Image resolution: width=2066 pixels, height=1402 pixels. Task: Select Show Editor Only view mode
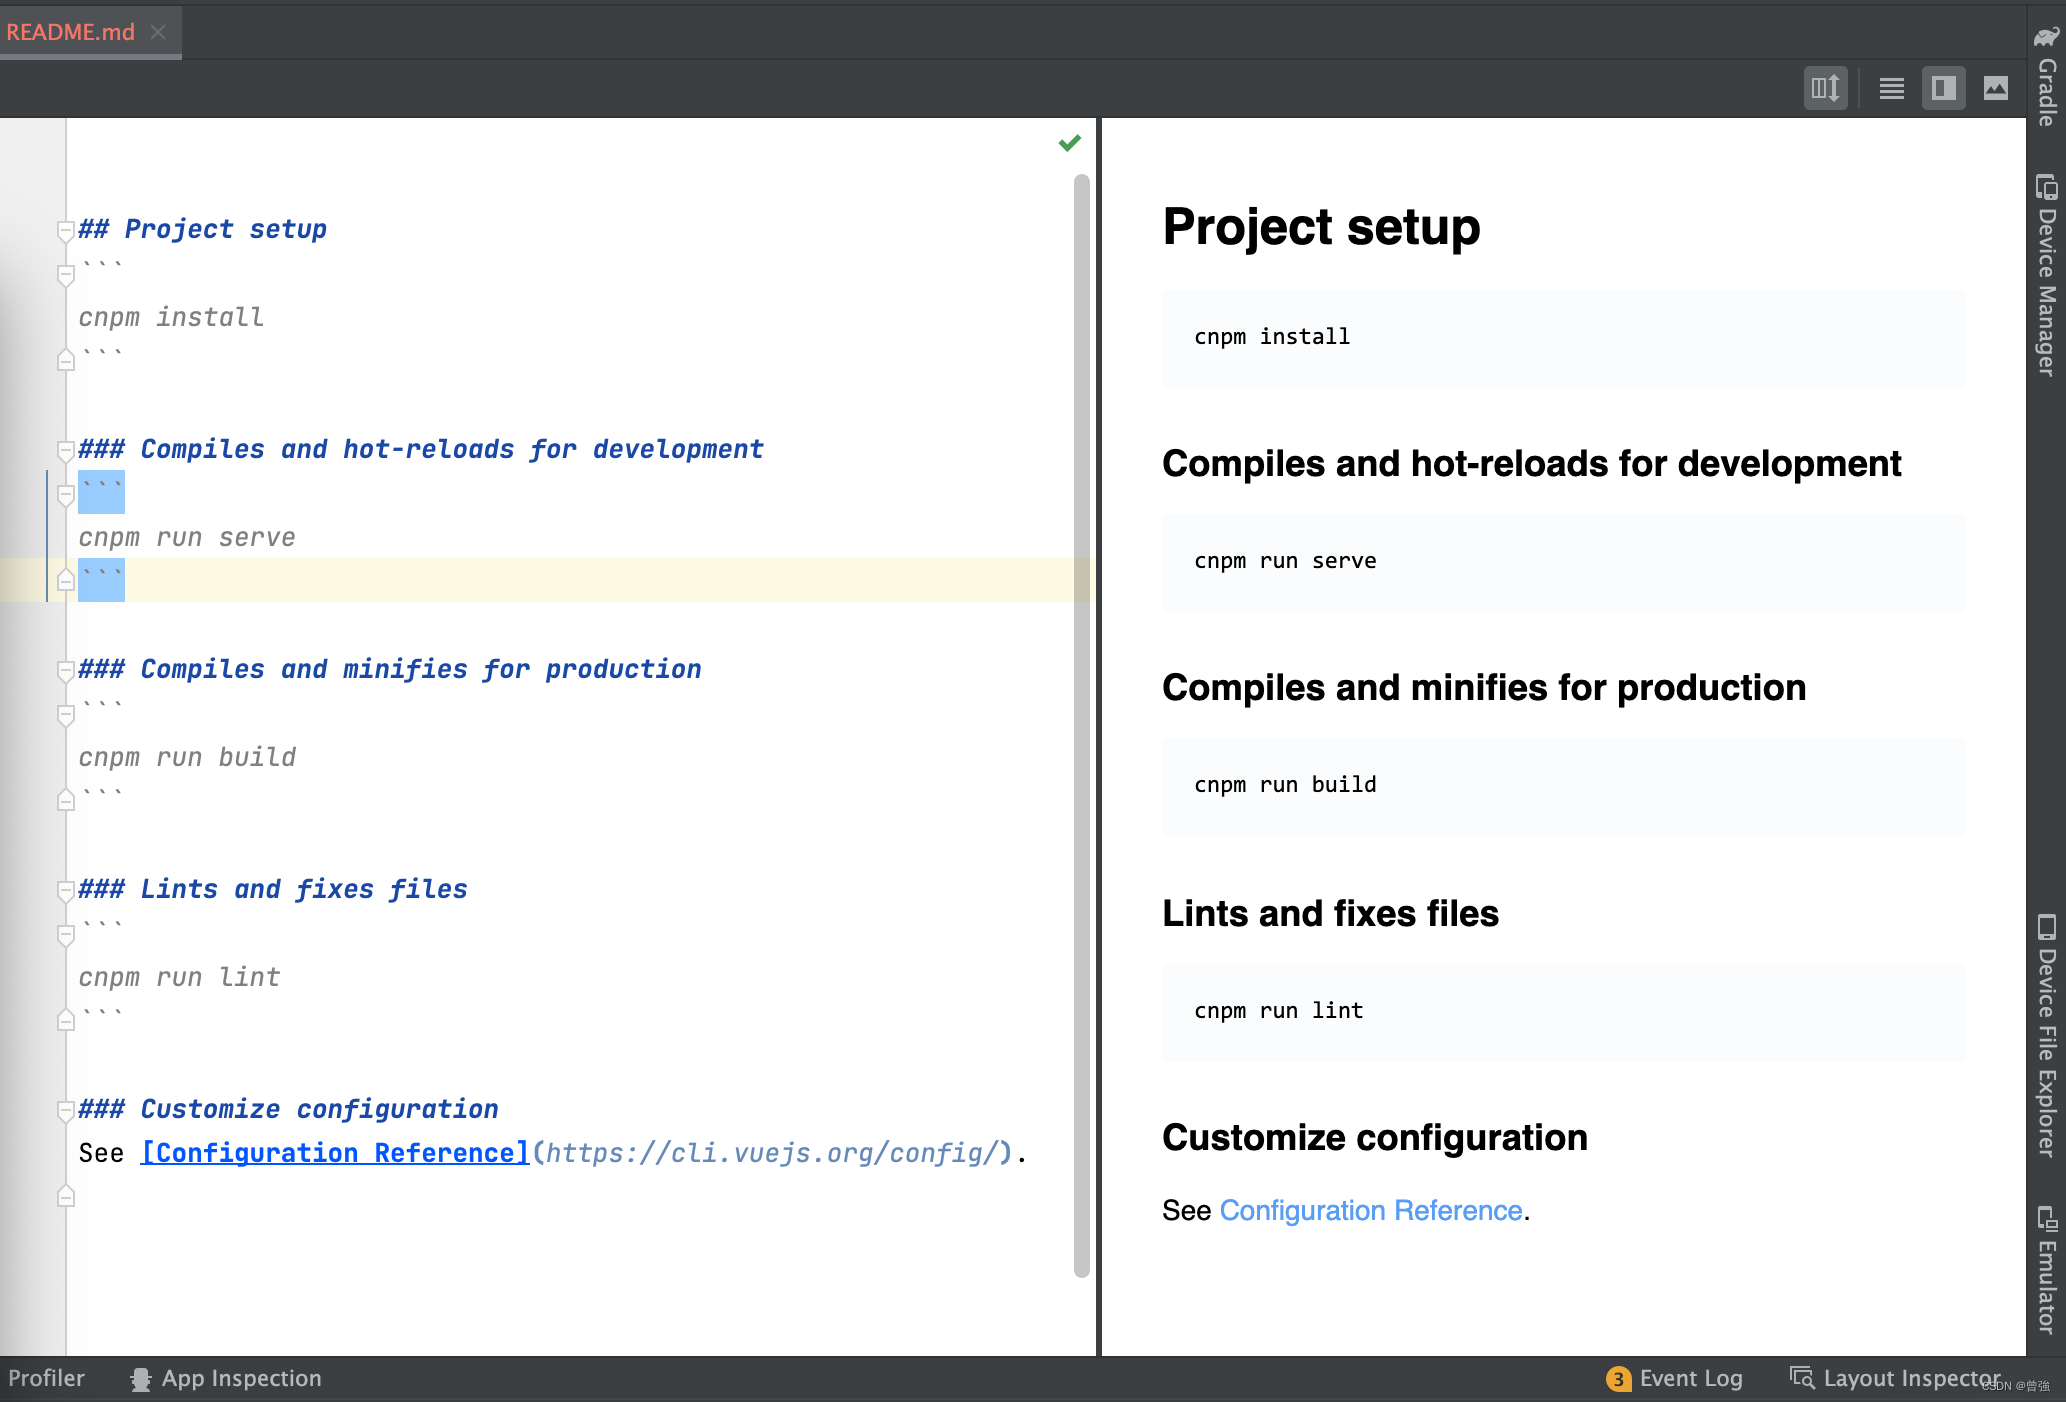tap(1890, 88)
